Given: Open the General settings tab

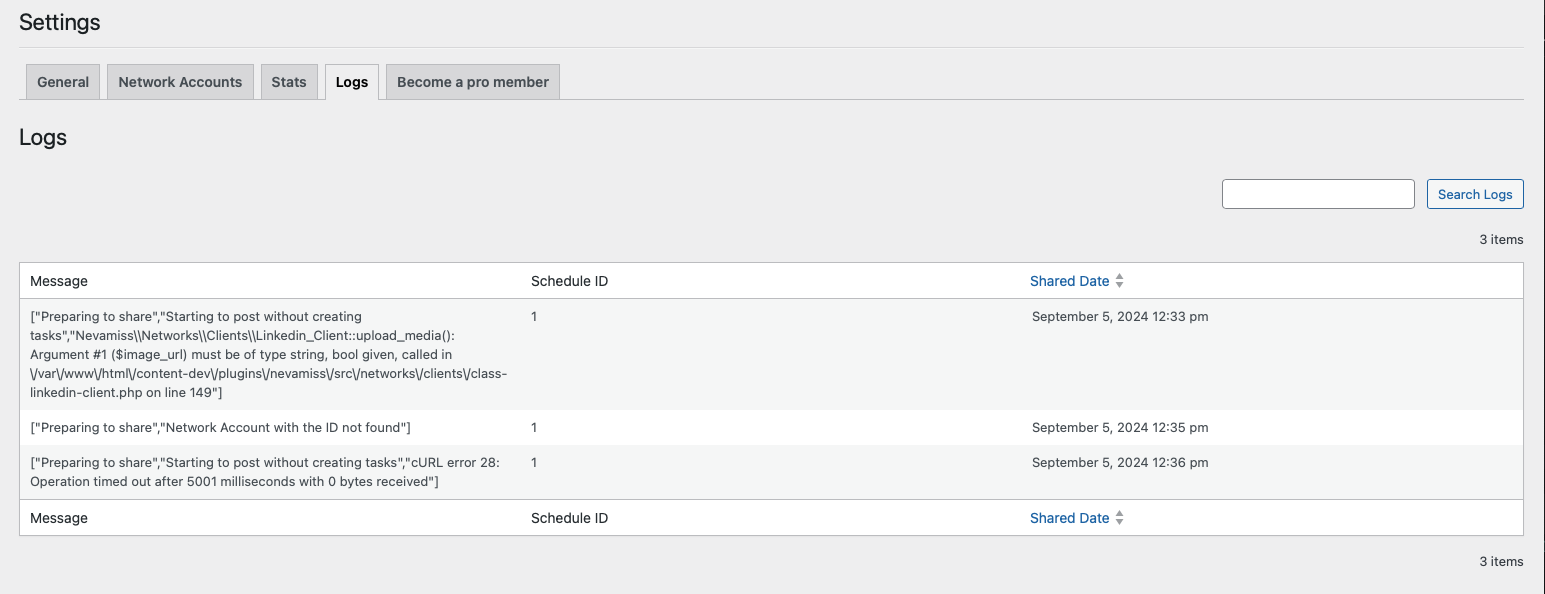Looking at the screenshot, I should [x=63, y=82].
